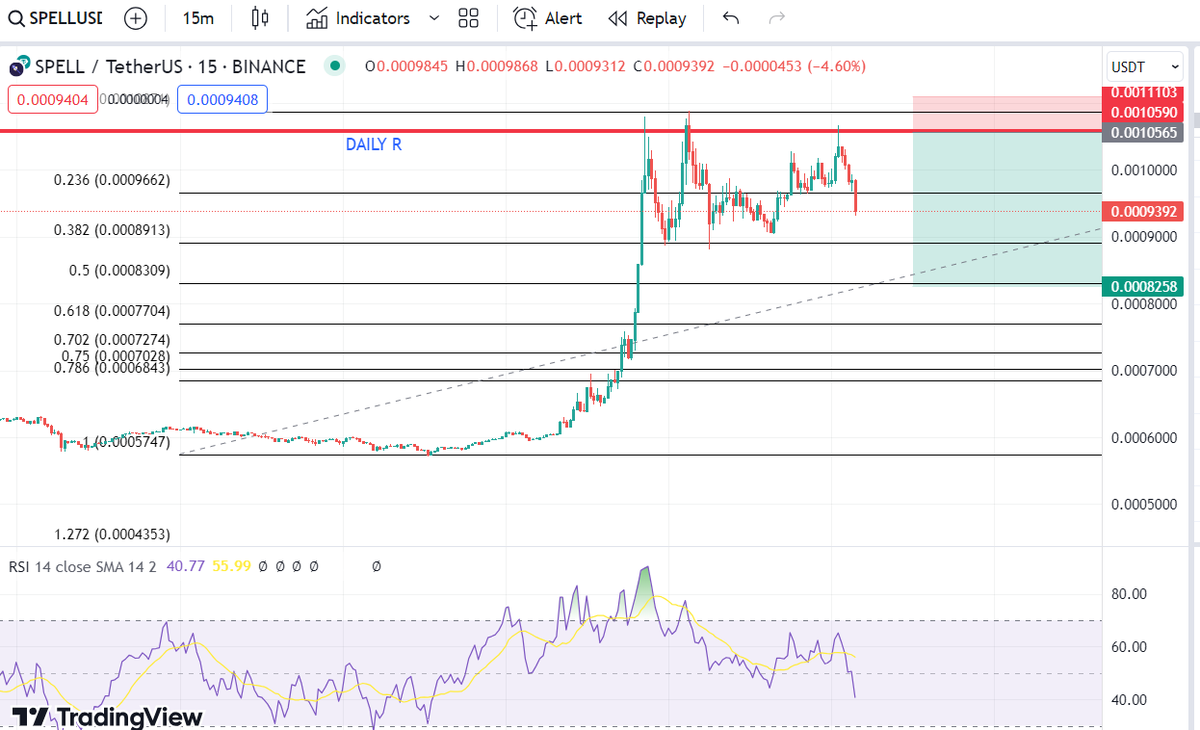Viewport: 1200px width, 730px height.
Task: Click the open value O0.0009845
Action: [408, 67]
